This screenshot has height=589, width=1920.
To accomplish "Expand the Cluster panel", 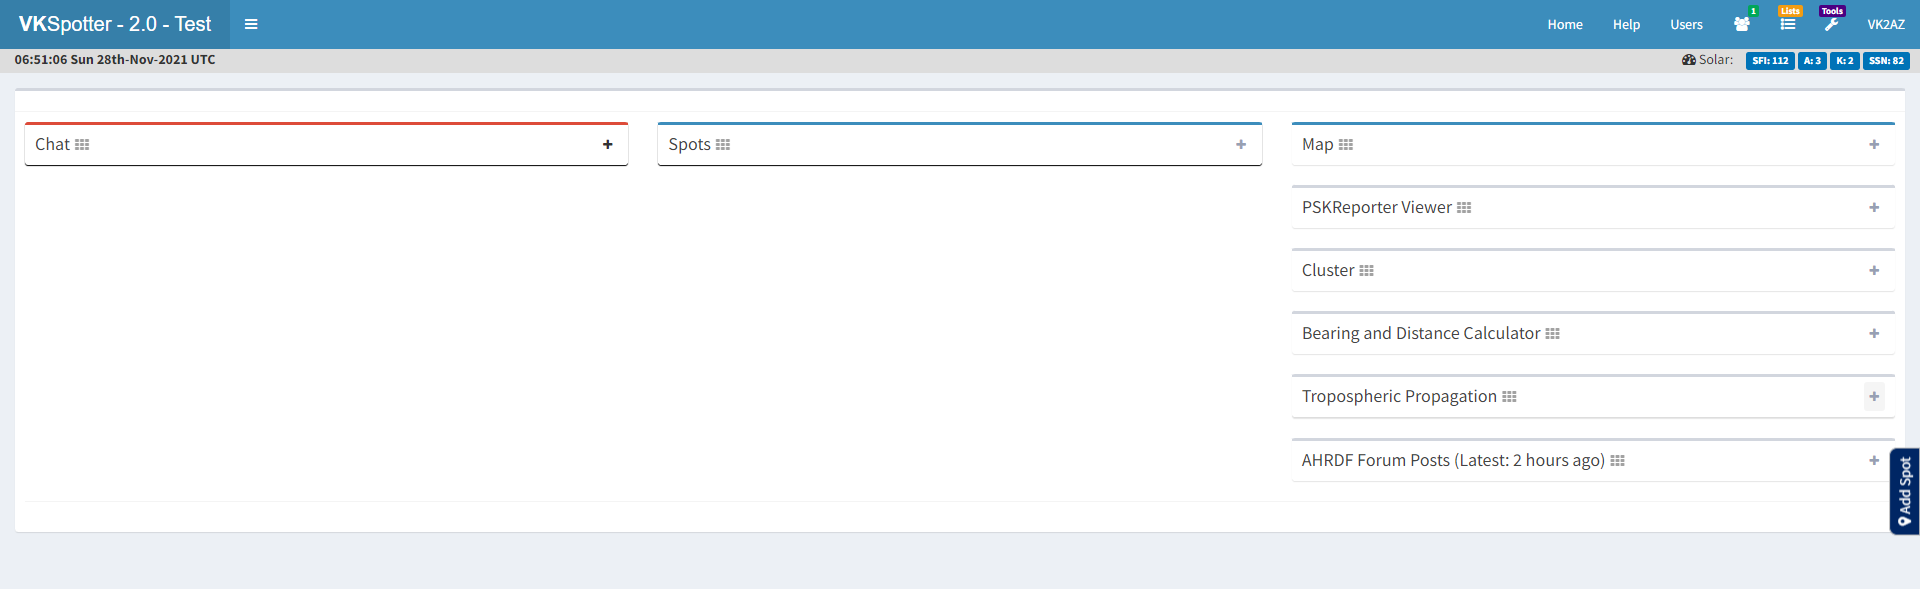I will pyautogui.click(x=1874, y=271).
